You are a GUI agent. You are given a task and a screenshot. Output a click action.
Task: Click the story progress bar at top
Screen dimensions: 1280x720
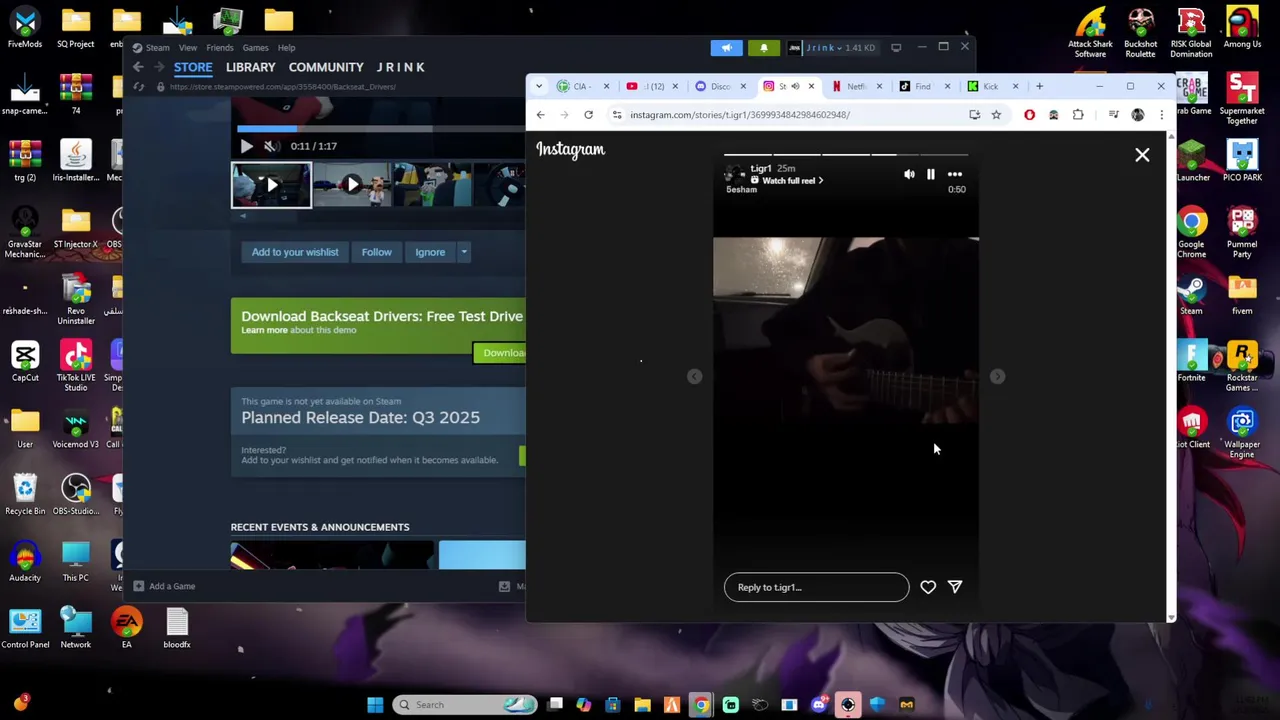[846, 155]
